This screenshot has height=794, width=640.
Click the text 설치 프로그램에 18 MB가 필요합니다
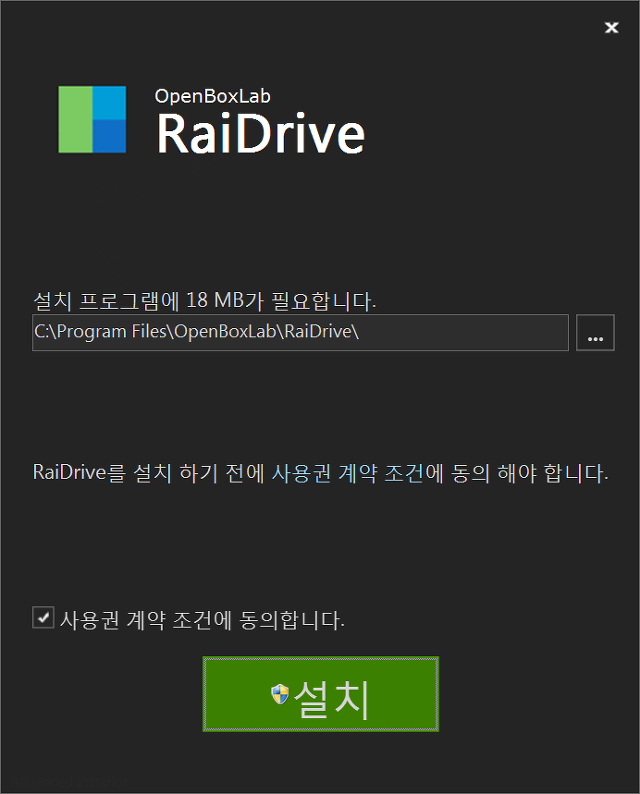[205, 301]
